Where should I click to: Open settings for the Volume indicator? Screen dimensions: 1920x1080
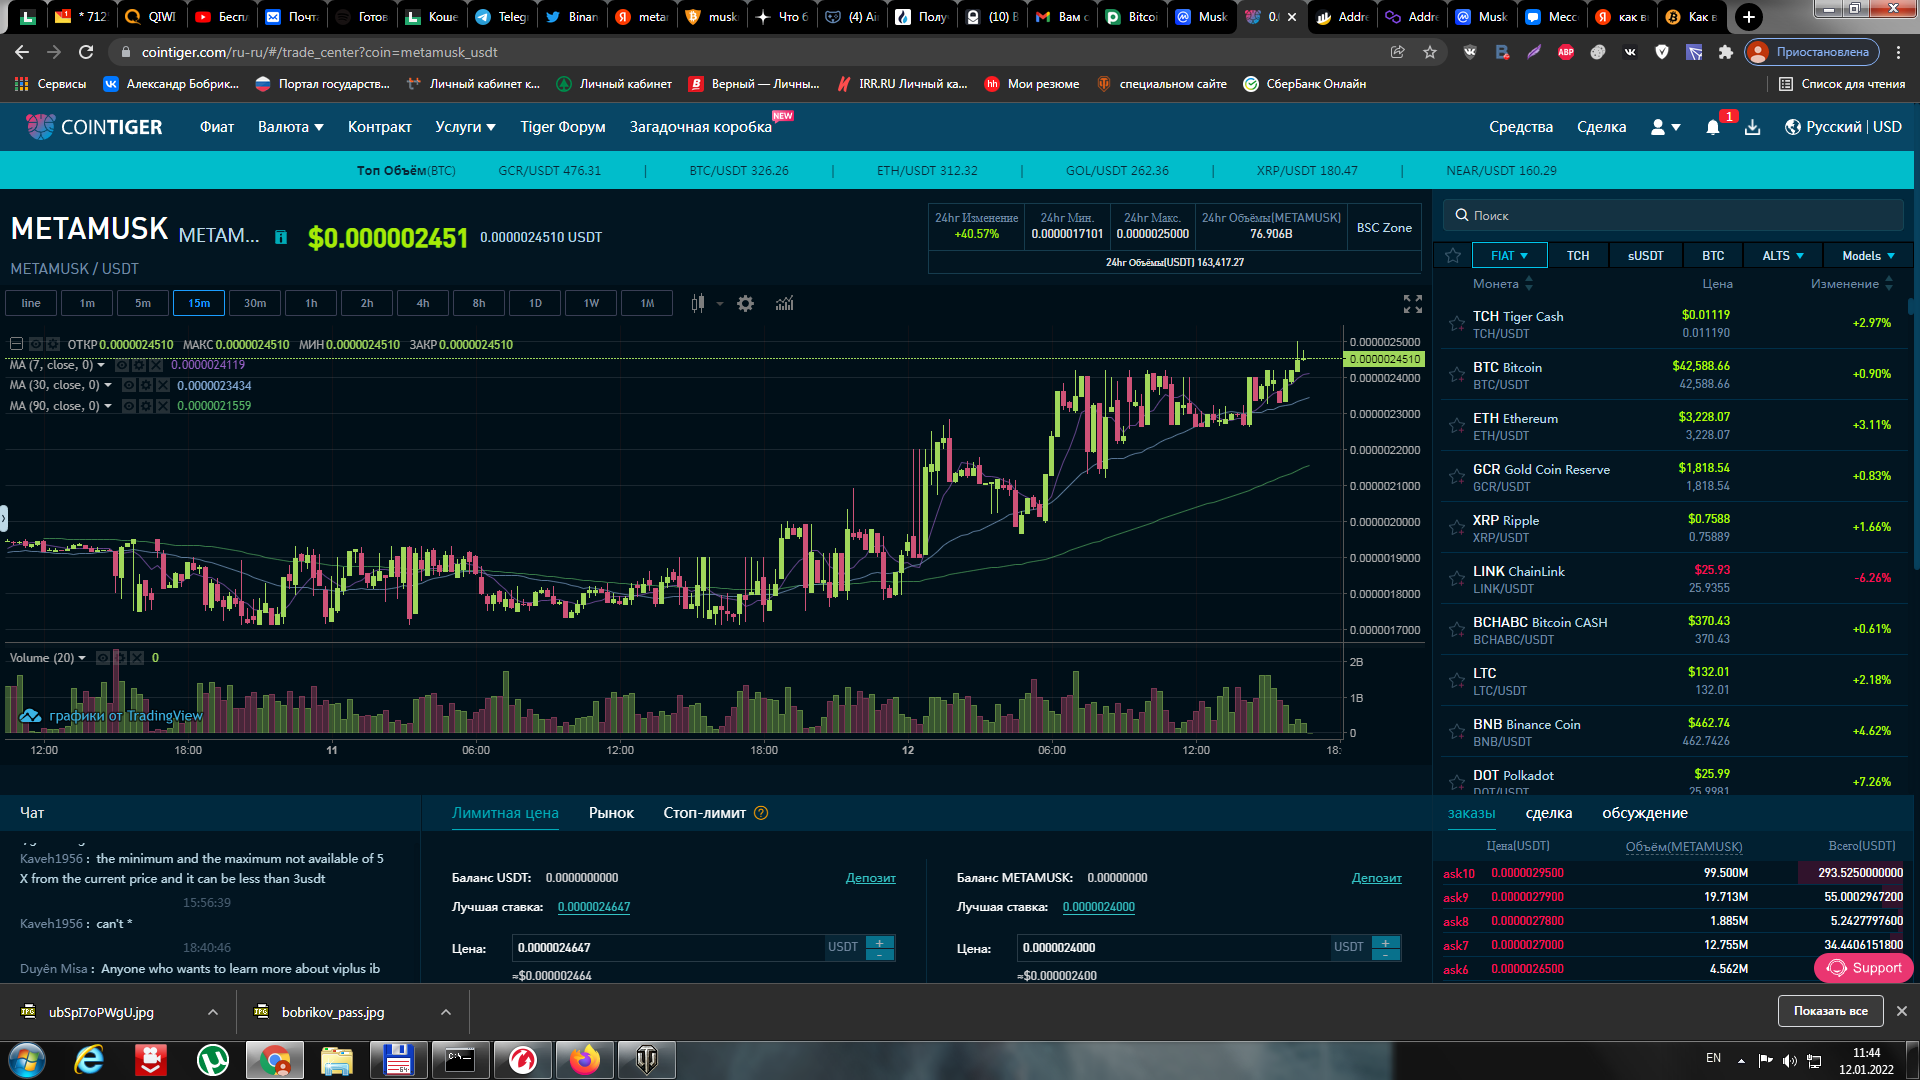[x=120, y=658]
